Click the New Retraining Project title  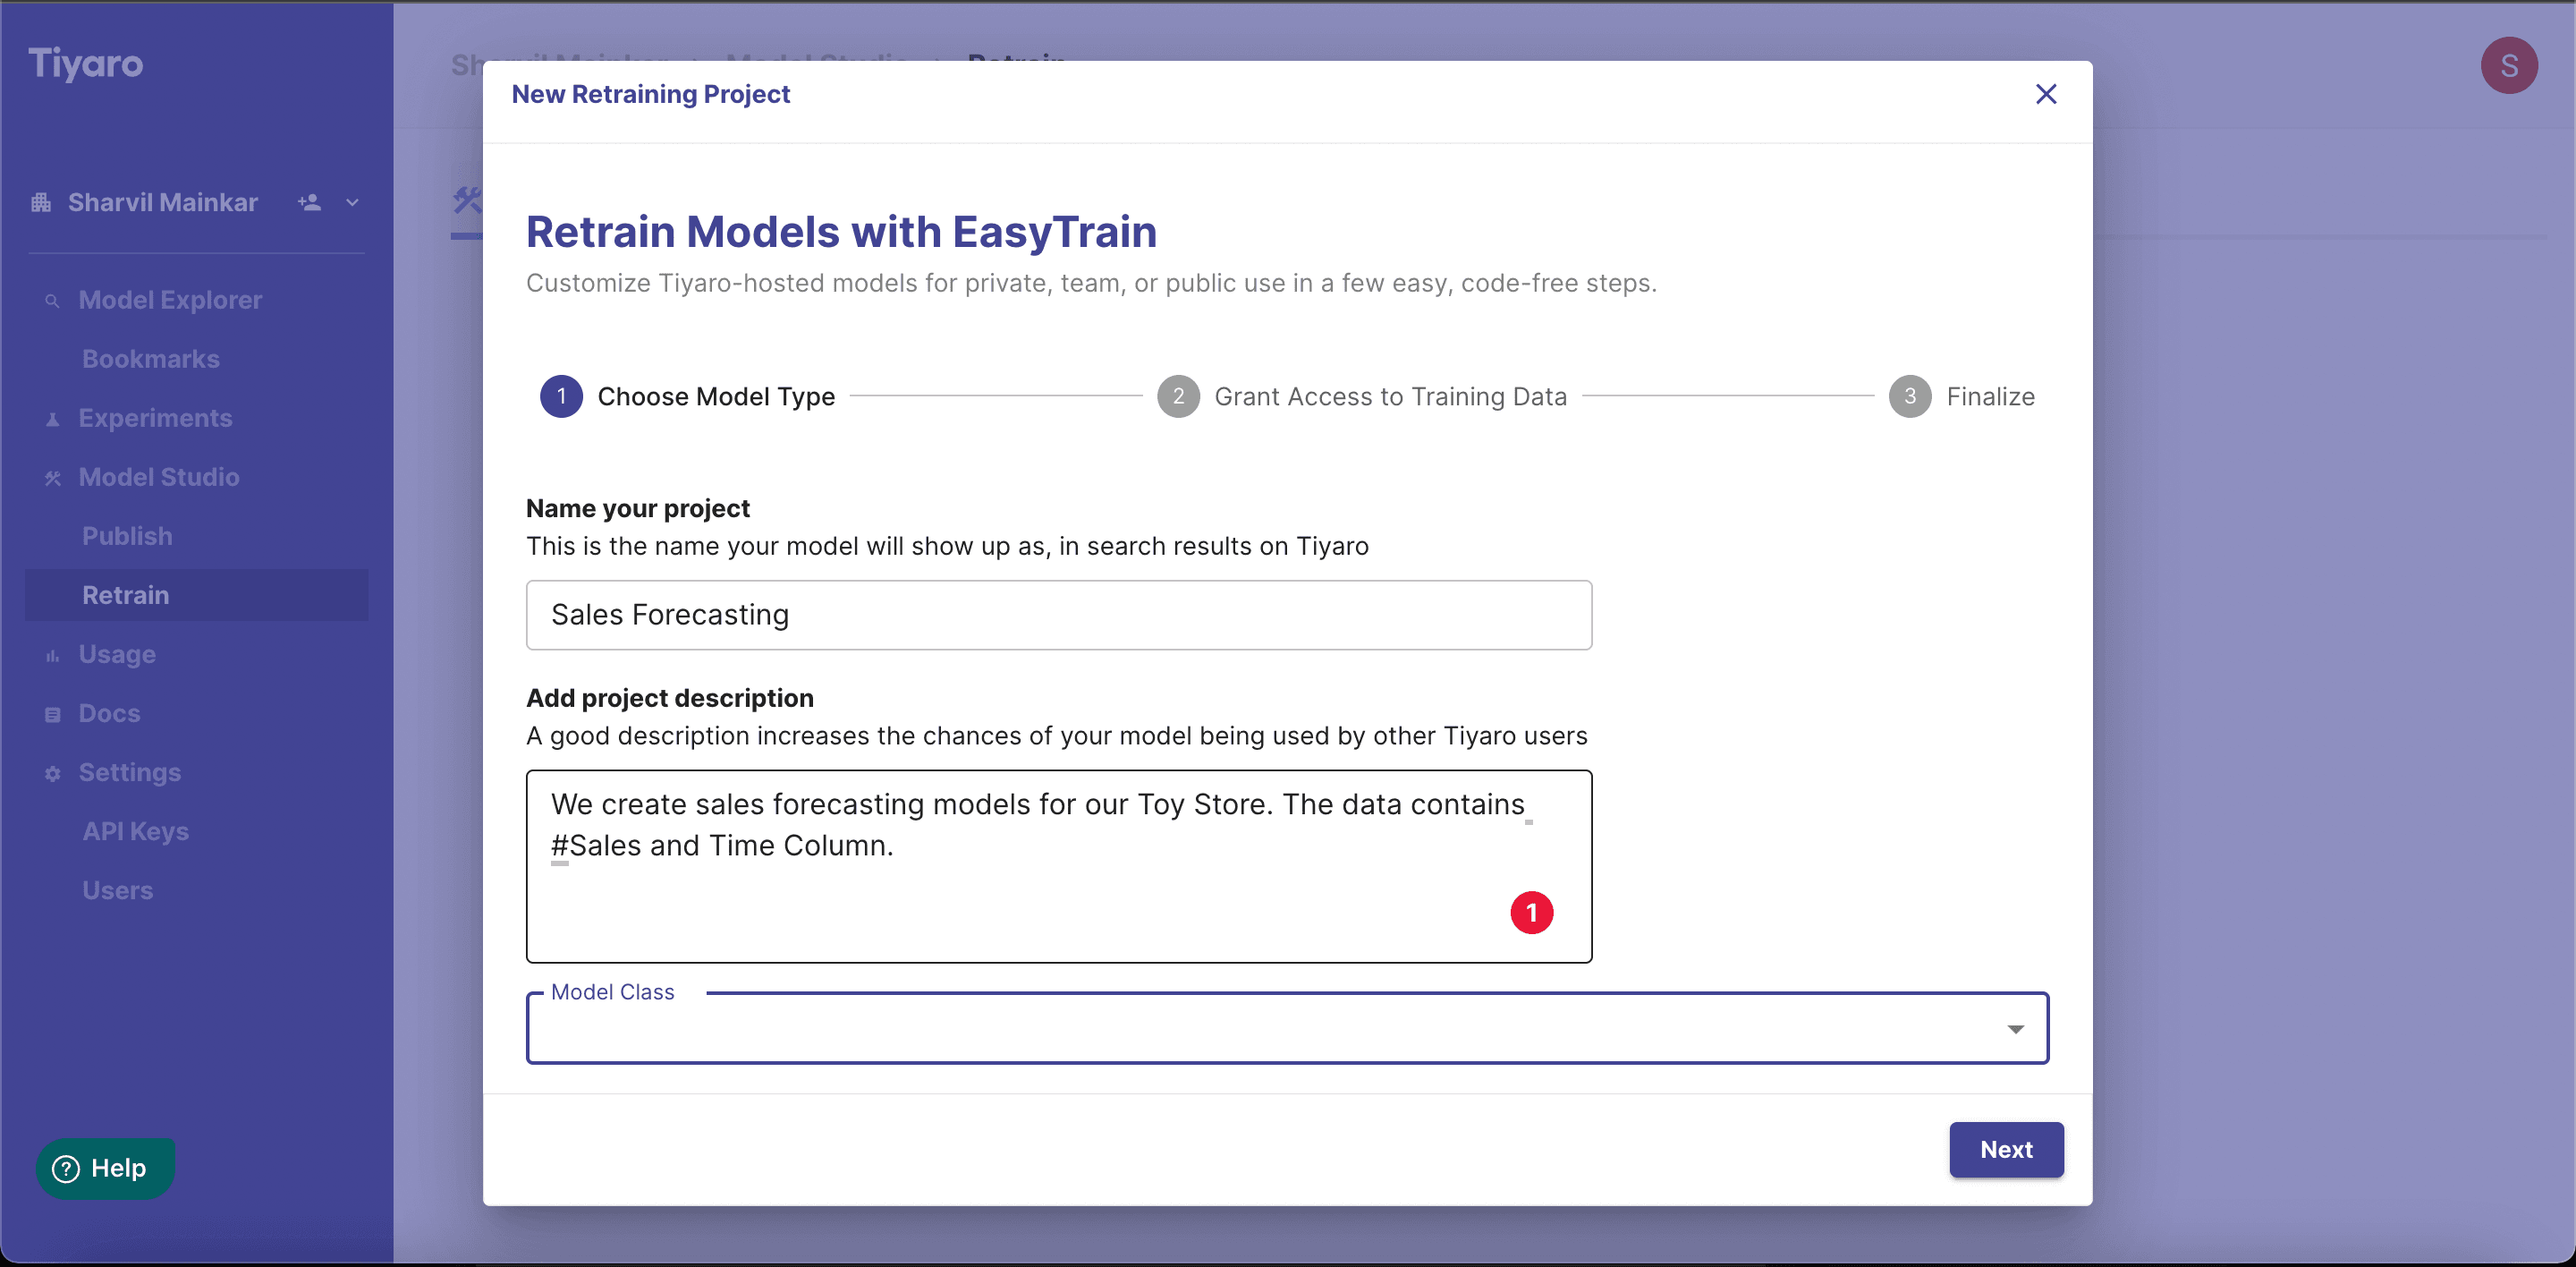(x=651, y=94)
